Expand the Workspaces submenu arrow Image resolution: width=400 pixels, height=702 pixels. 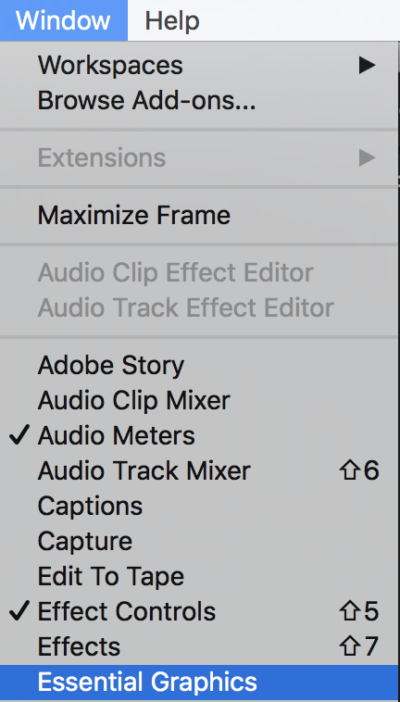pyautogui.click(x=367, y=66)
